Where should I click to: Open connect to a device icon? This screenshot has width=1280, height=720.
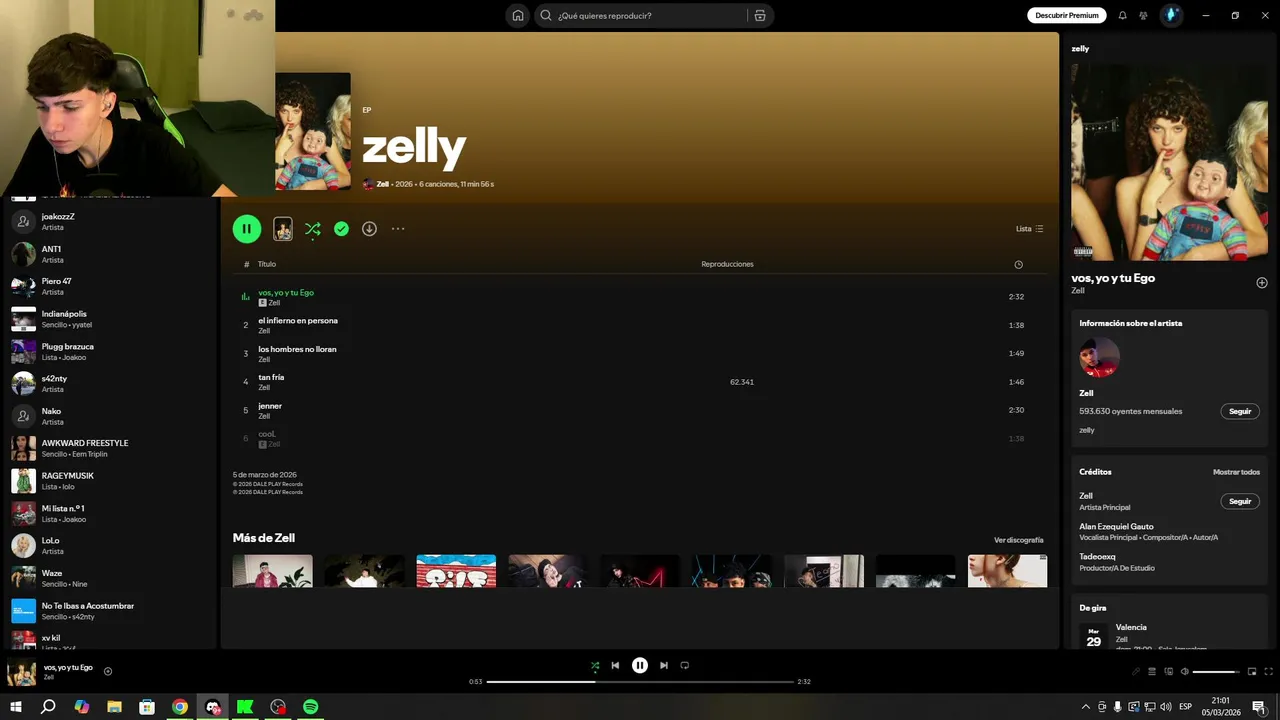(x=1168, y=672)
